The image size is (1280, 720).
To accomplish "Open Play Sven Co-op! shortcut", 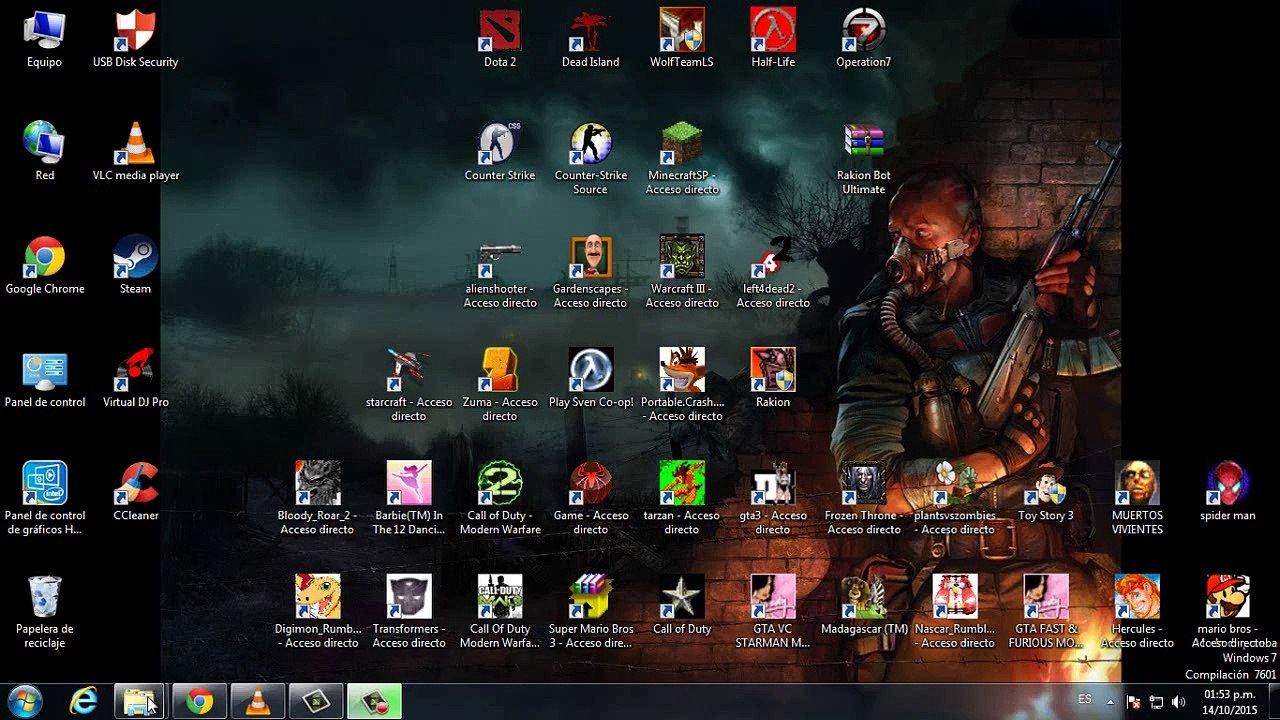I will click(591, 379).
